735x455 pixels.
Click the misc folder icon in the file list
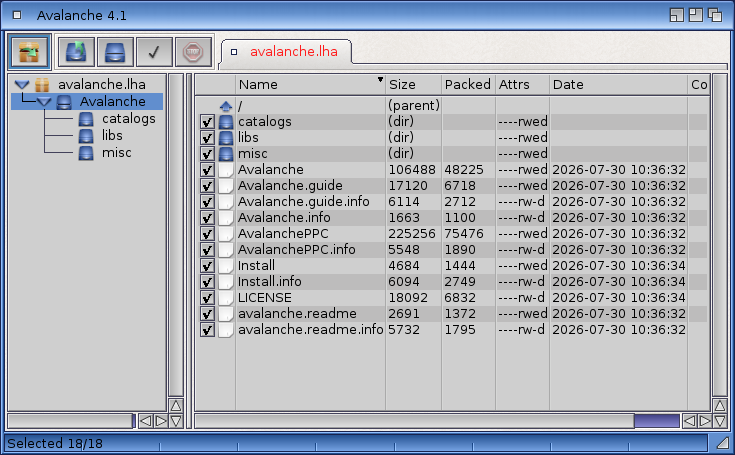tap(226, 154)
